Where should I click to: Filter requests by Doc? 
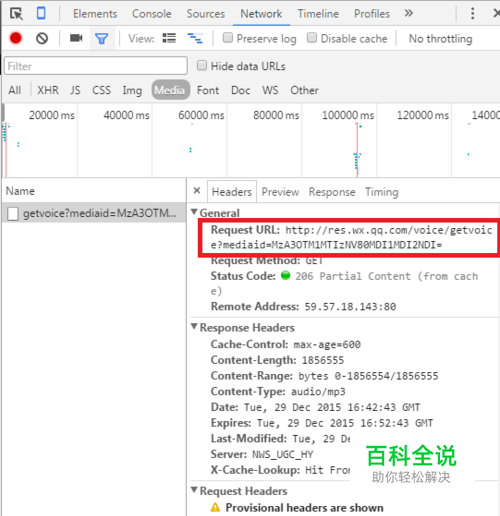click(x=240, y=90)
